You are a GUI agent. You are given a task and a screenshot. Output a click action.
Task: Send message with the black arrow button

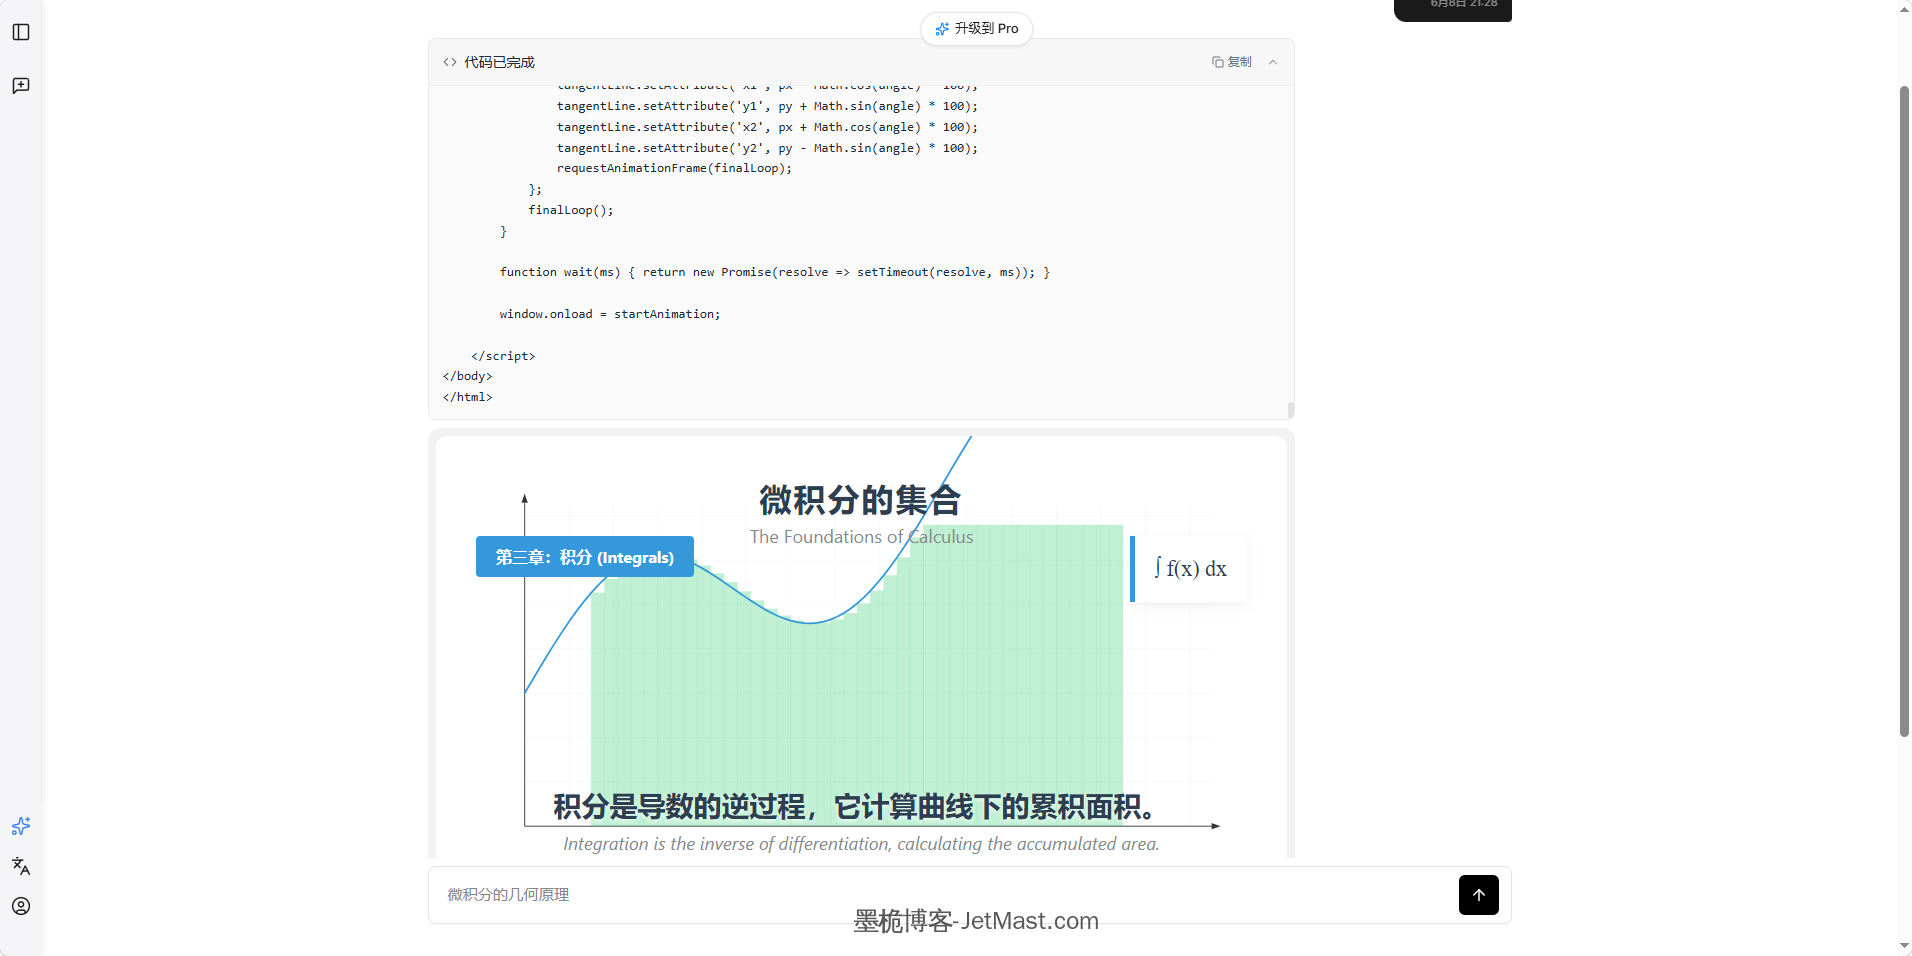click(x=1478, y=895)
